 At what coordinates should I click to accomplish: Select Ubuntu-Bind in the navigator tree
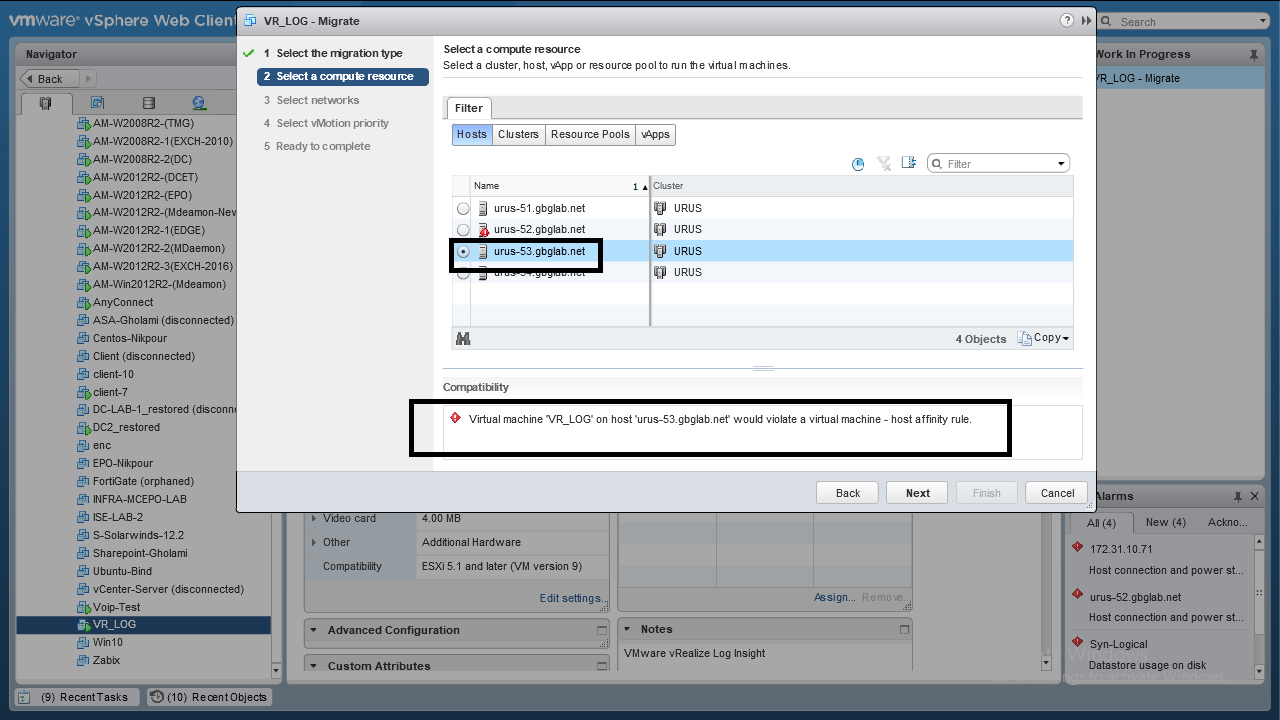tap(122, 571)
